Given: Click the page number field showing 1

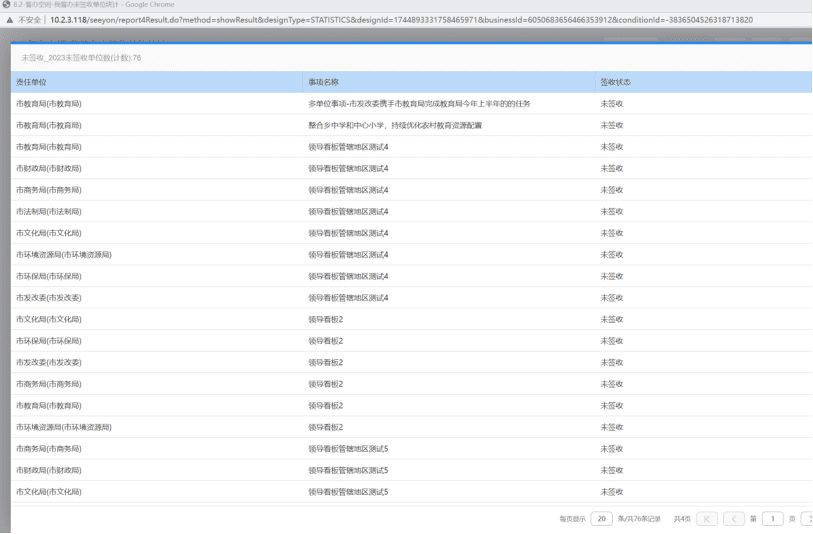Looking at the screenshot, I should 773,519.
